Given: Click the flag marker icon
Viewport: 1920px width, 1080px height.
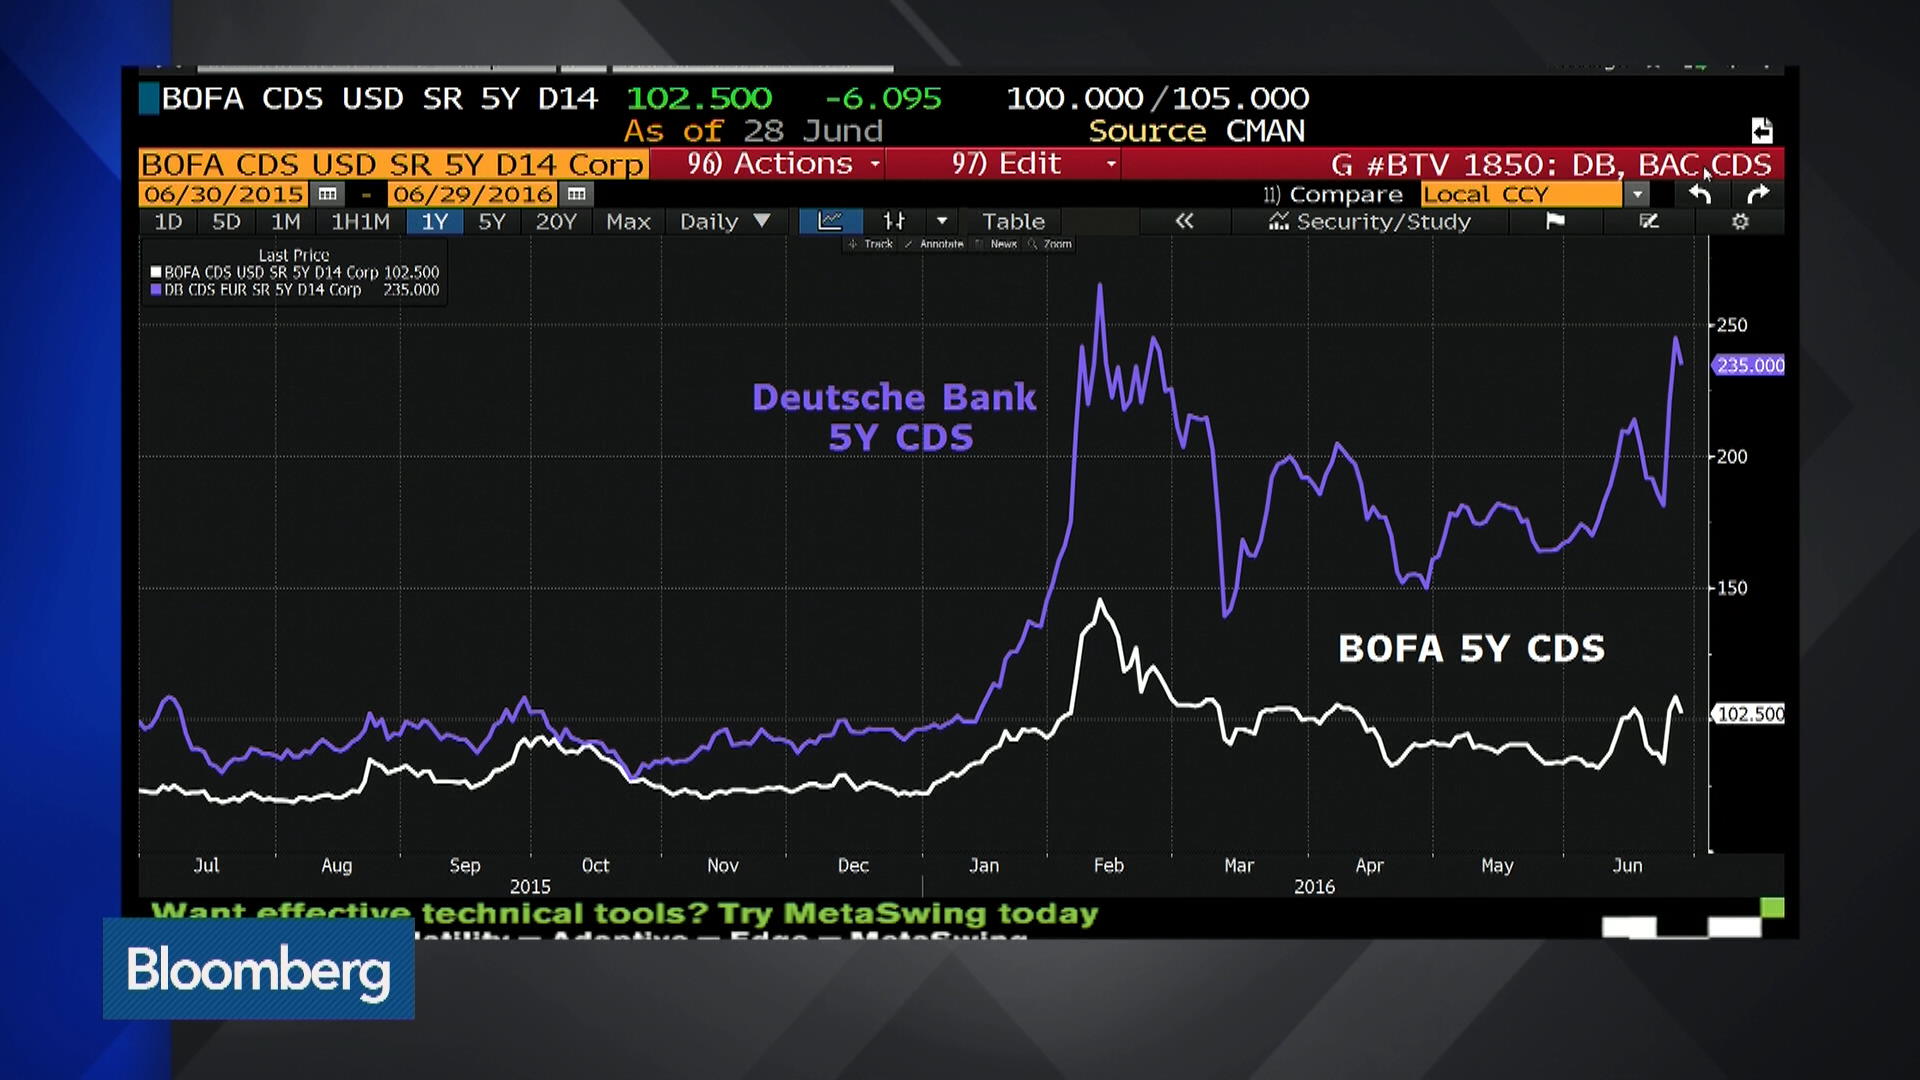Looking at the screenshot, I should click(x=1555, y=221).
